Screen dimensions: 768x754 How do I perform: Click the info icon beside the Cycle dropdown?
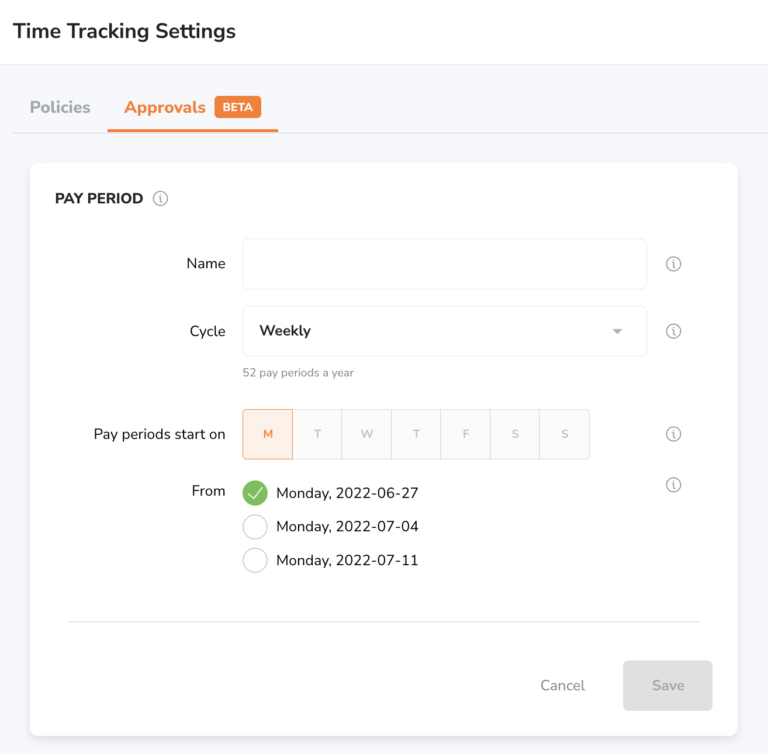(673, 331)
